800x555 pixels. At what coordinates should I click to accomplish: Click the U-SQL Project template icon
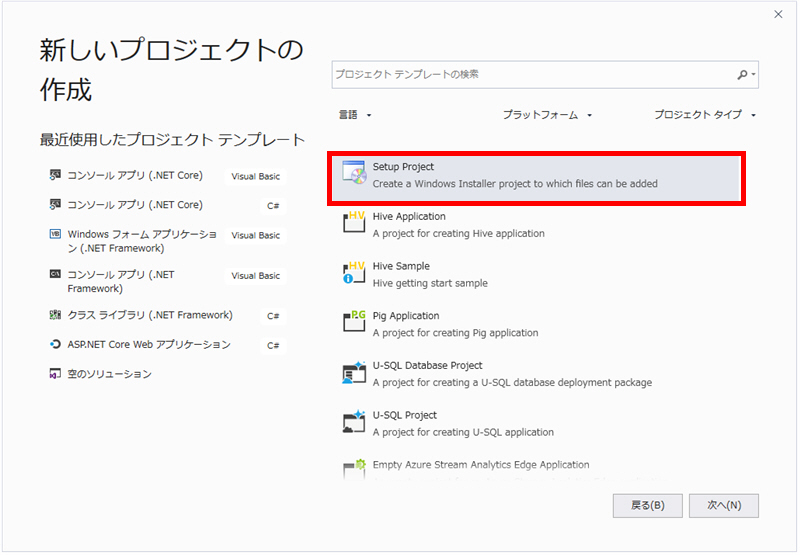[354, 421]
